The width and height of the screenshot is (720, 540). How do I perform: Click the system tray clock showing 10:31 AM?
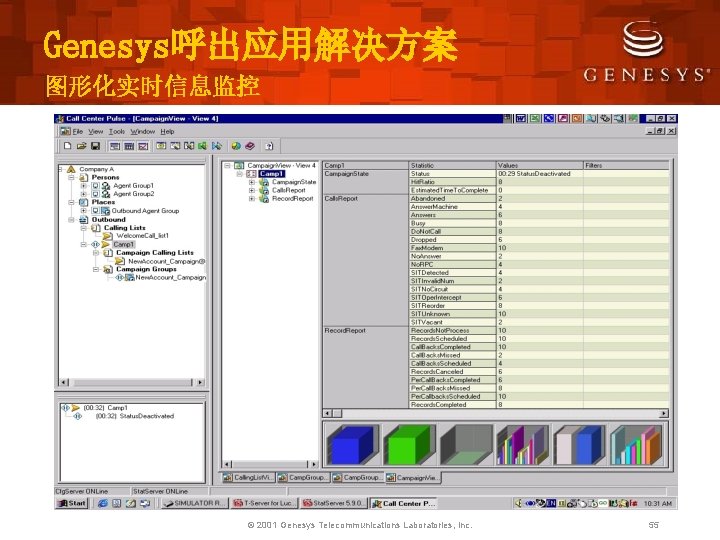pos(657,504)
